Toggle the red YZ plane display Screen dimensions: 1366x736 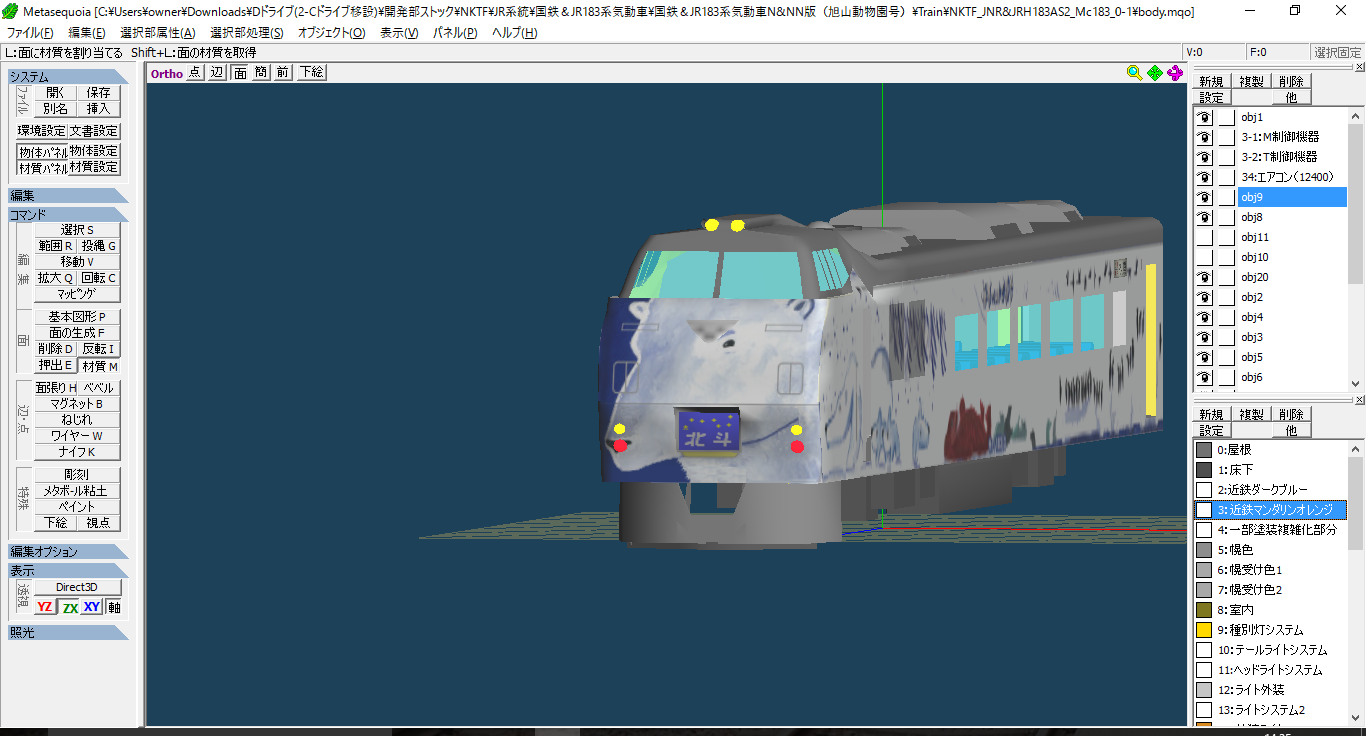[45, 607]
